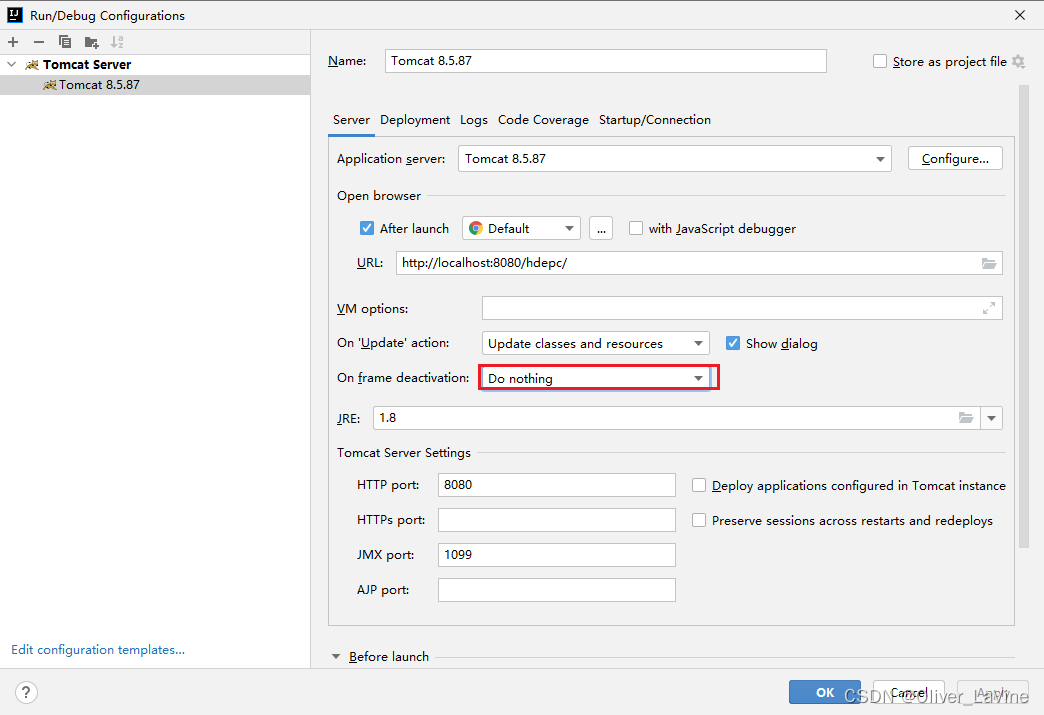Collapse the Tomcat Server tree node
1044x715 pixels.
[11, 65]
